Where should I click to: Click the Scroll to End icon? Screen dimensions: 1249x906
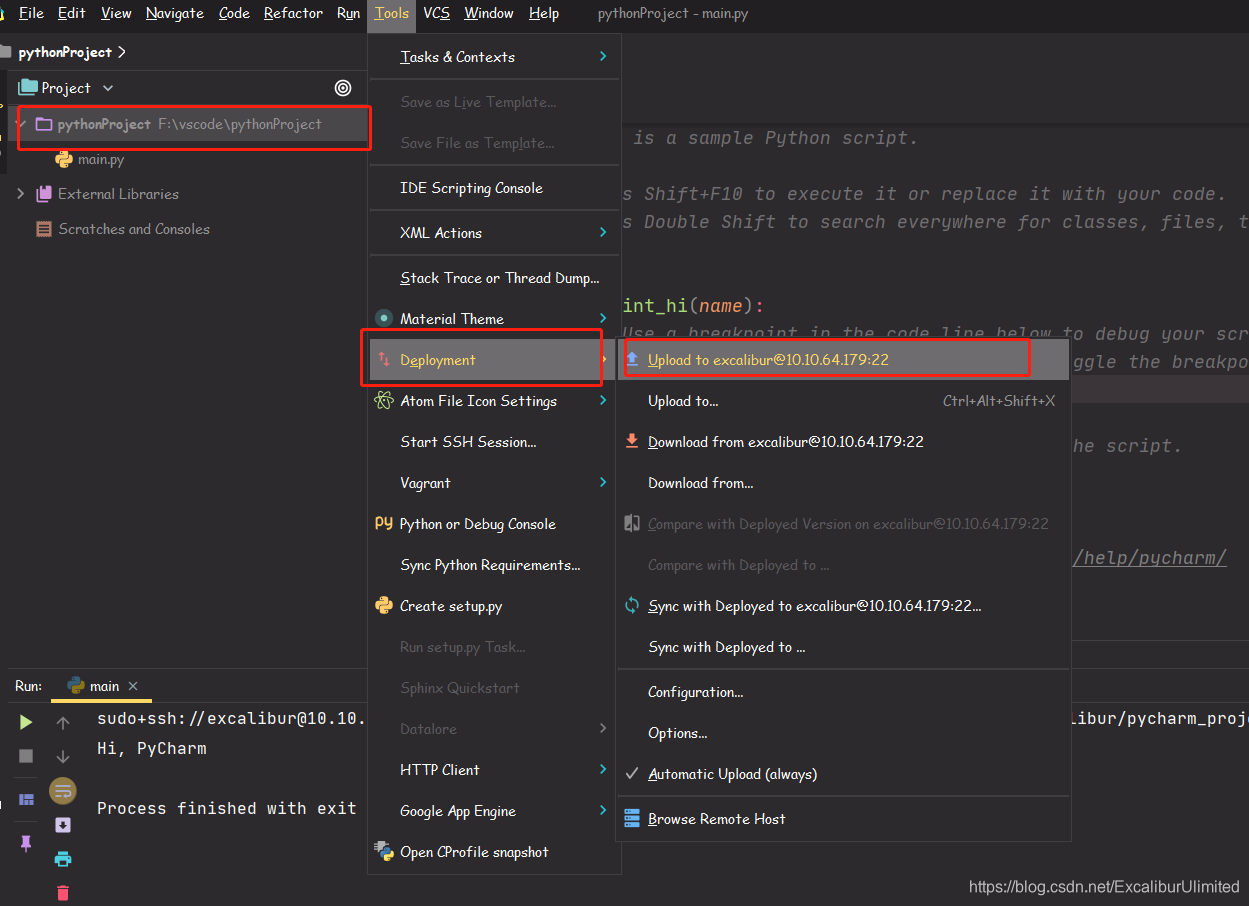point(63,825)
